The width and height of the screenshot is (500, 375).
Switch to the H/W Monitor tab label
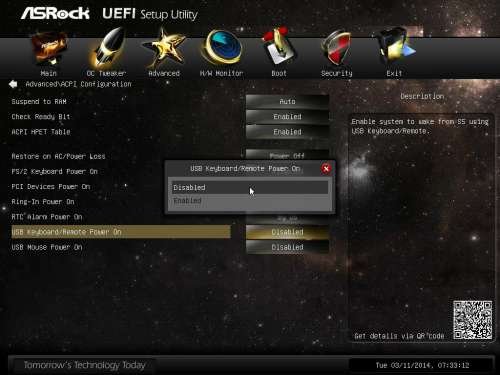coord(221,73)
